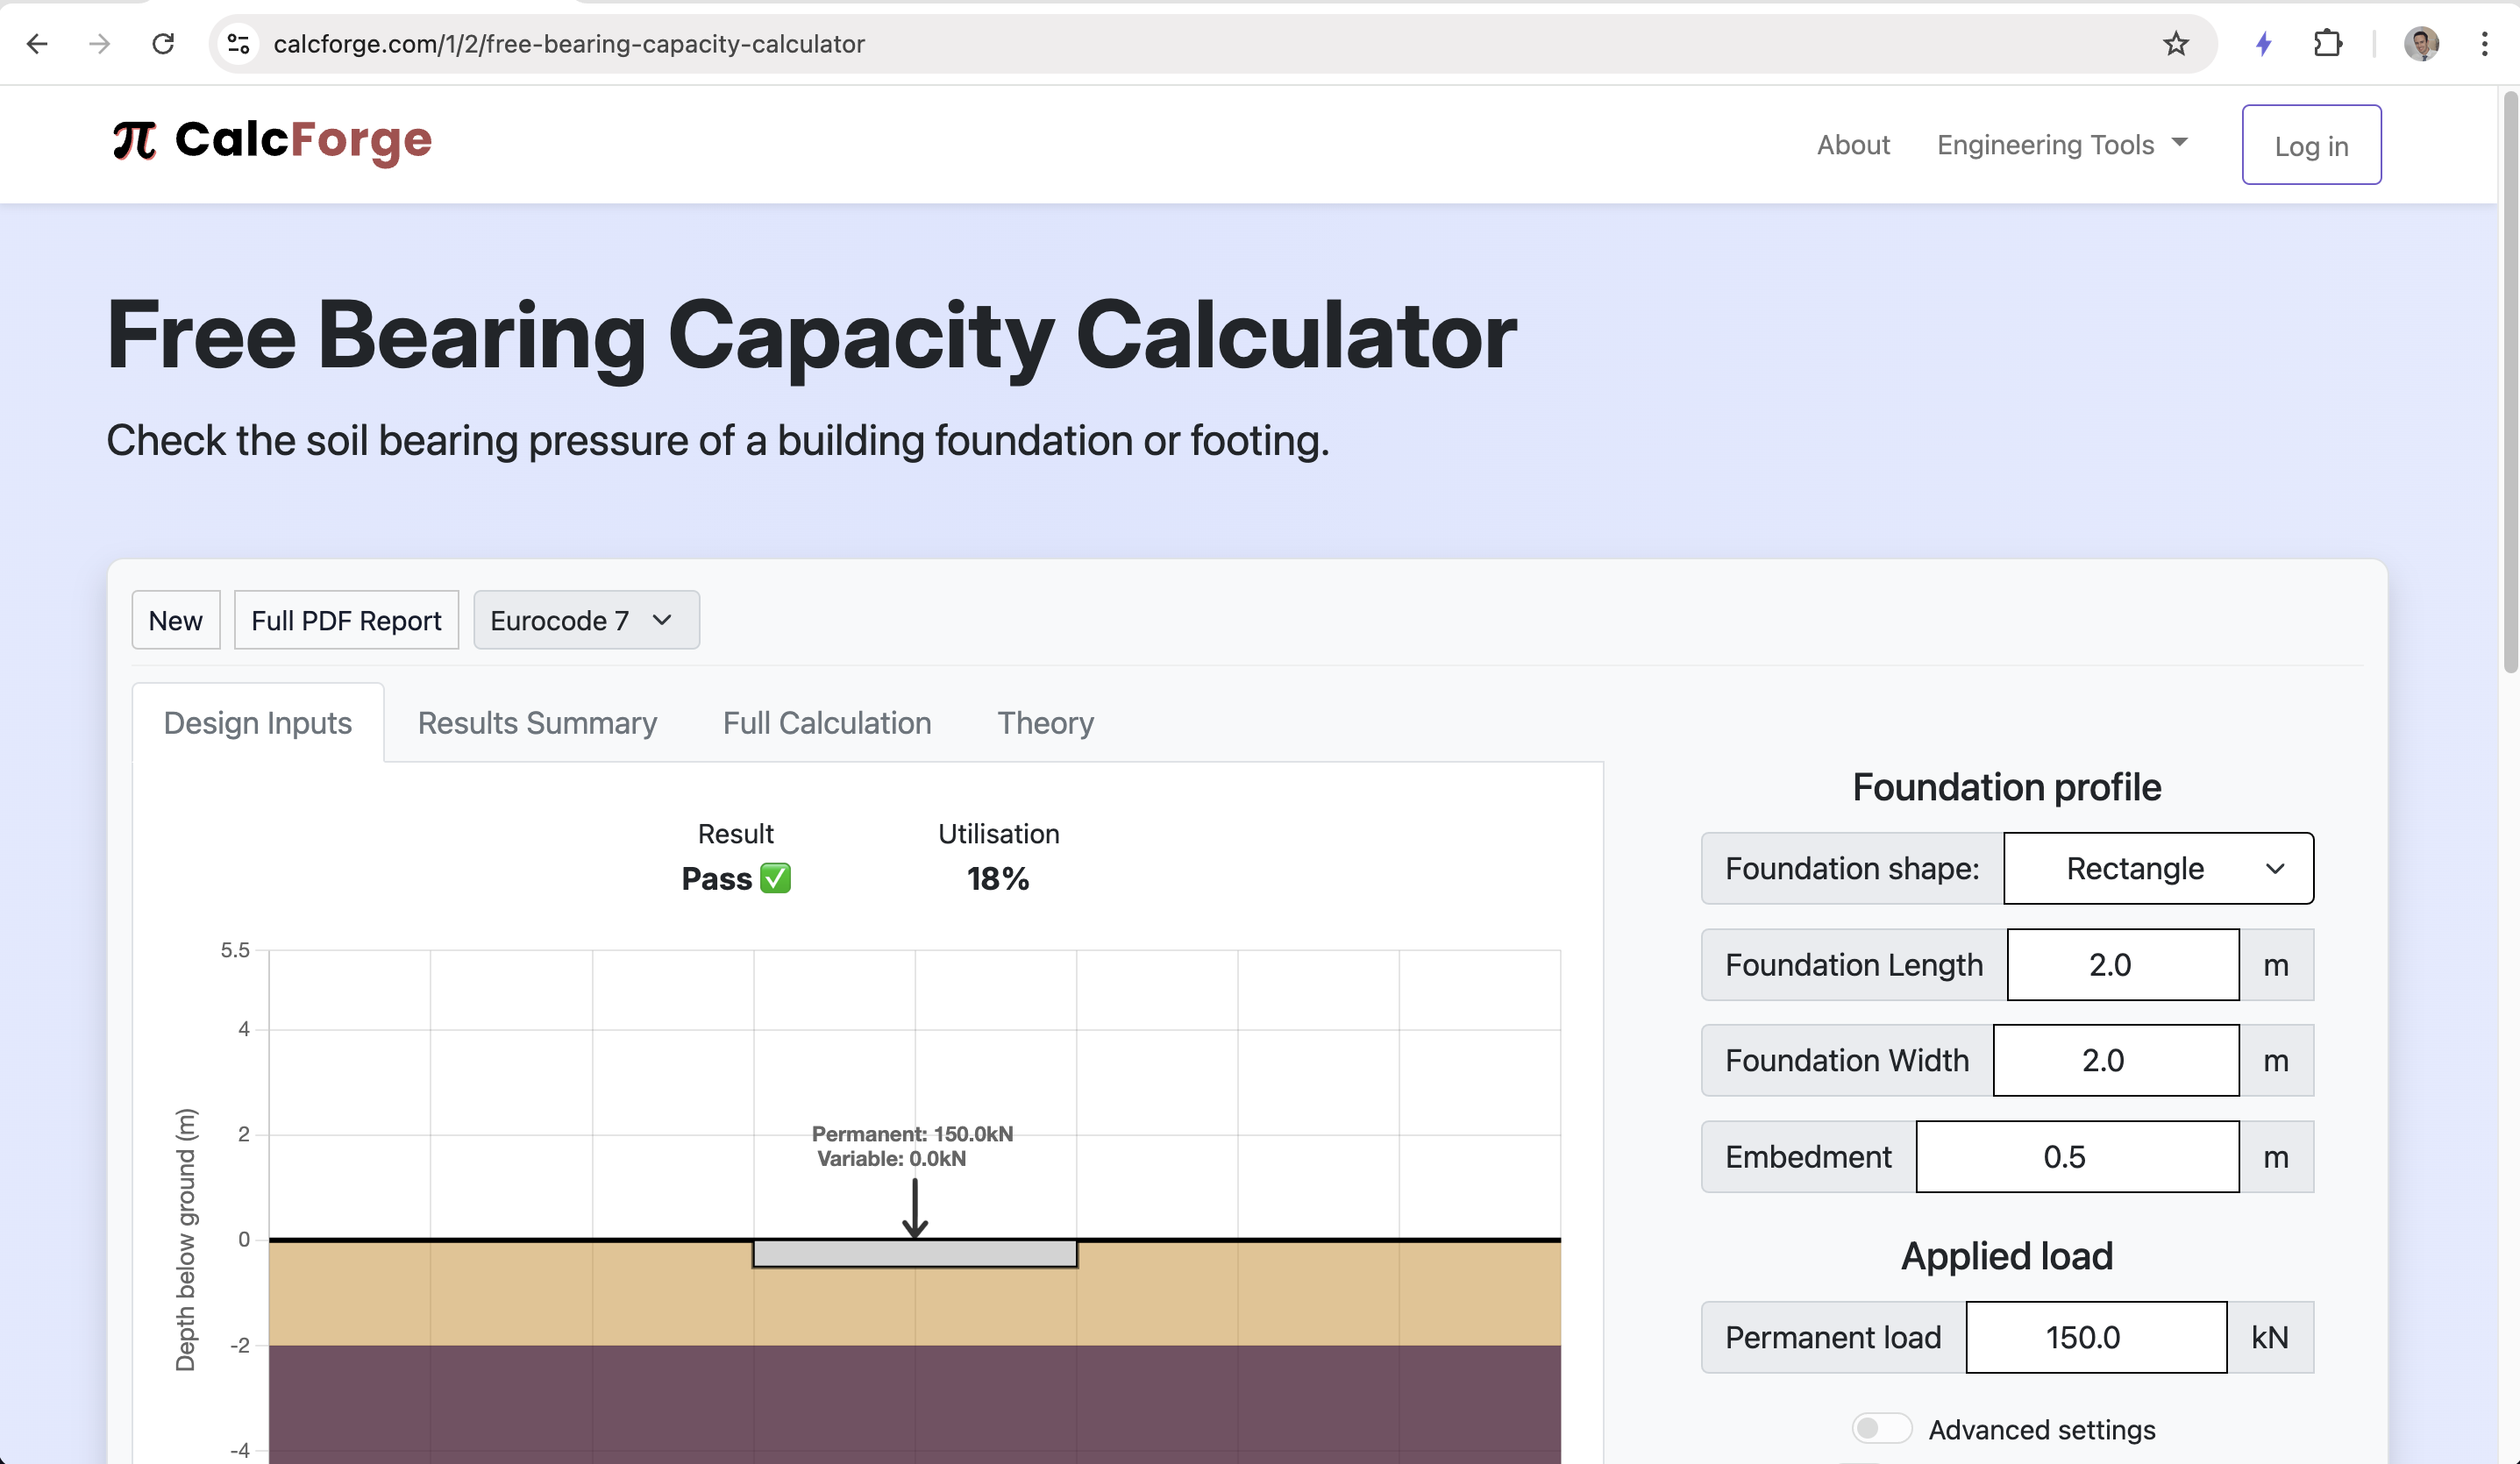The height and width of the screenshot is (1464, 2520).
Task: Switch to the Design Inputs tab
Action: point(258,722)
